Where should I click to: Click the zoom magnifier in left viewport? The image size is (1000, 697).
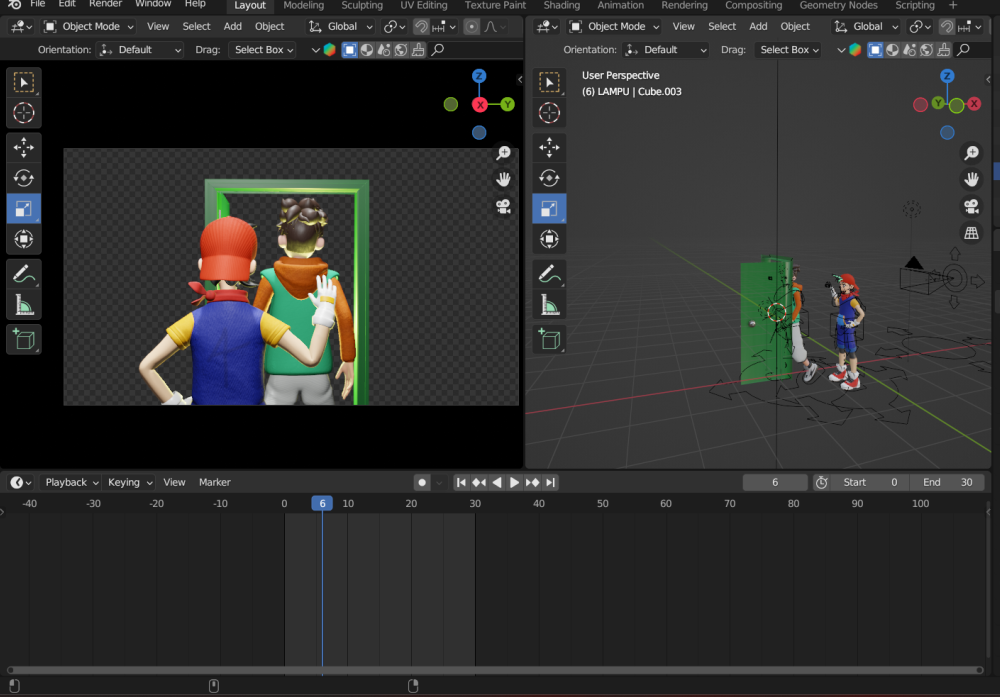point(503,153)
